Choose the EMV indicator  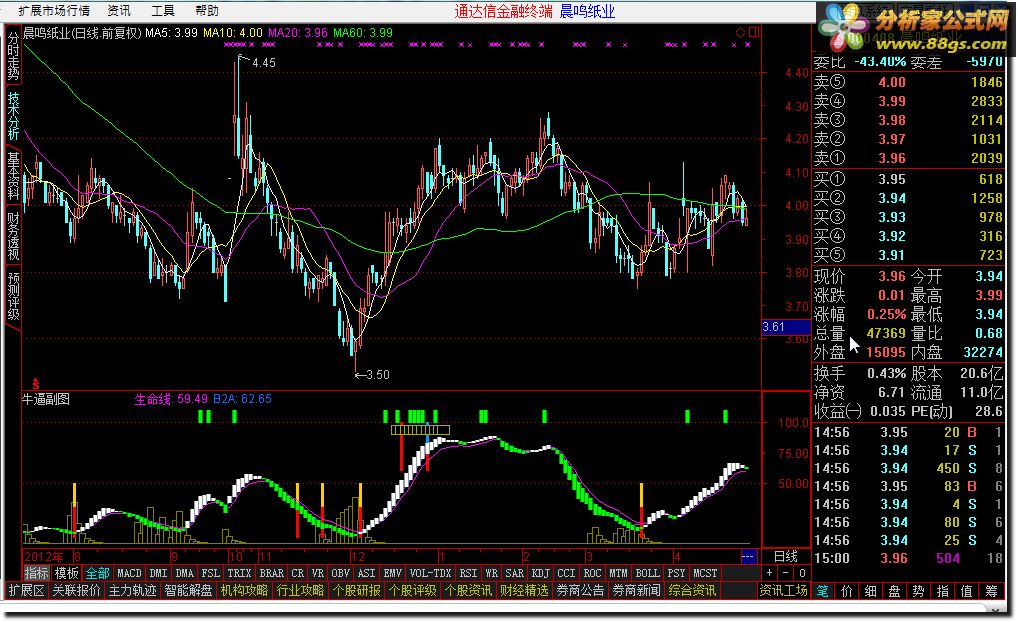tap(392, 573)
